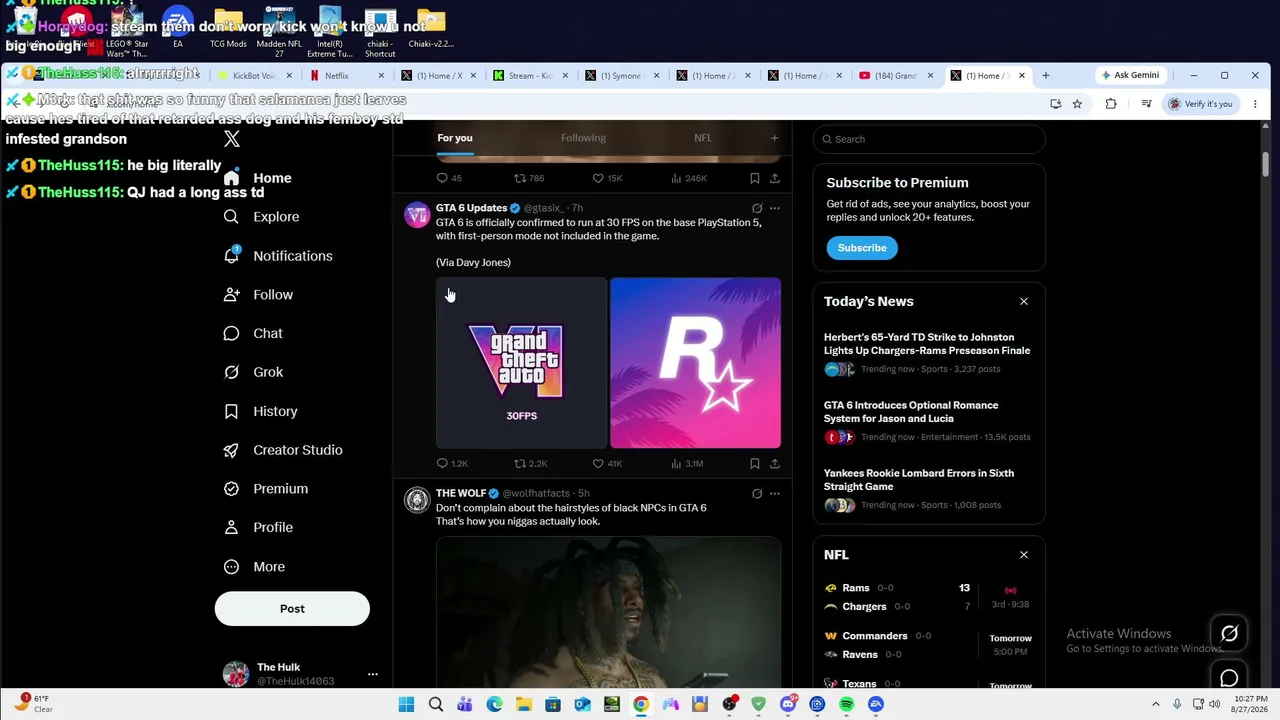This screenshot has height=720, width=1280.
Task: Open Windows Start menu
Action: [406, 705]
